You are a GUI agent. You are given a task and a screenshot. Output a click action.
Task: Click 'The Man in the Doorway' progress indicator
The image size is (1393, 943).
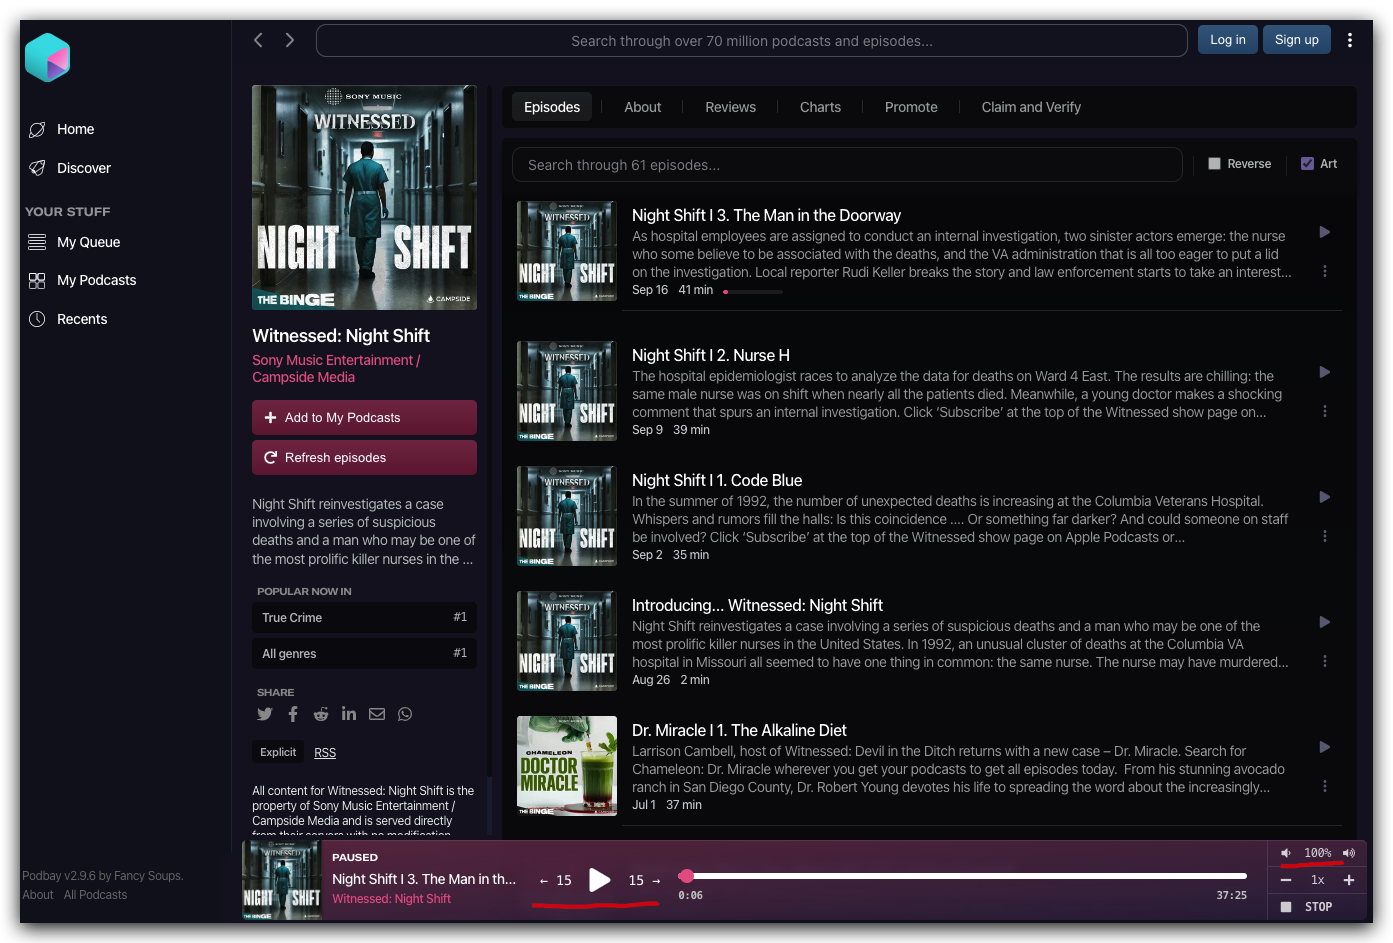(x=753, y=291)
